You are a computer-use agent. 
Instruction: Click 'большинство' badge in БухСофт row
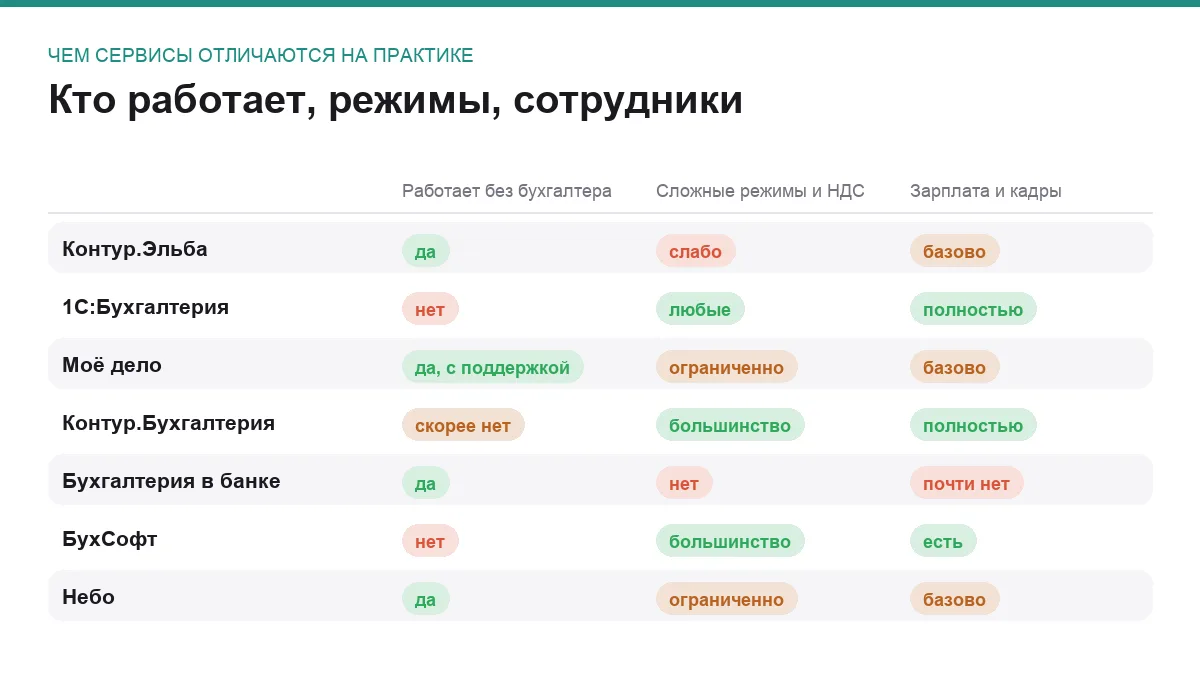[x=730, y=541]
